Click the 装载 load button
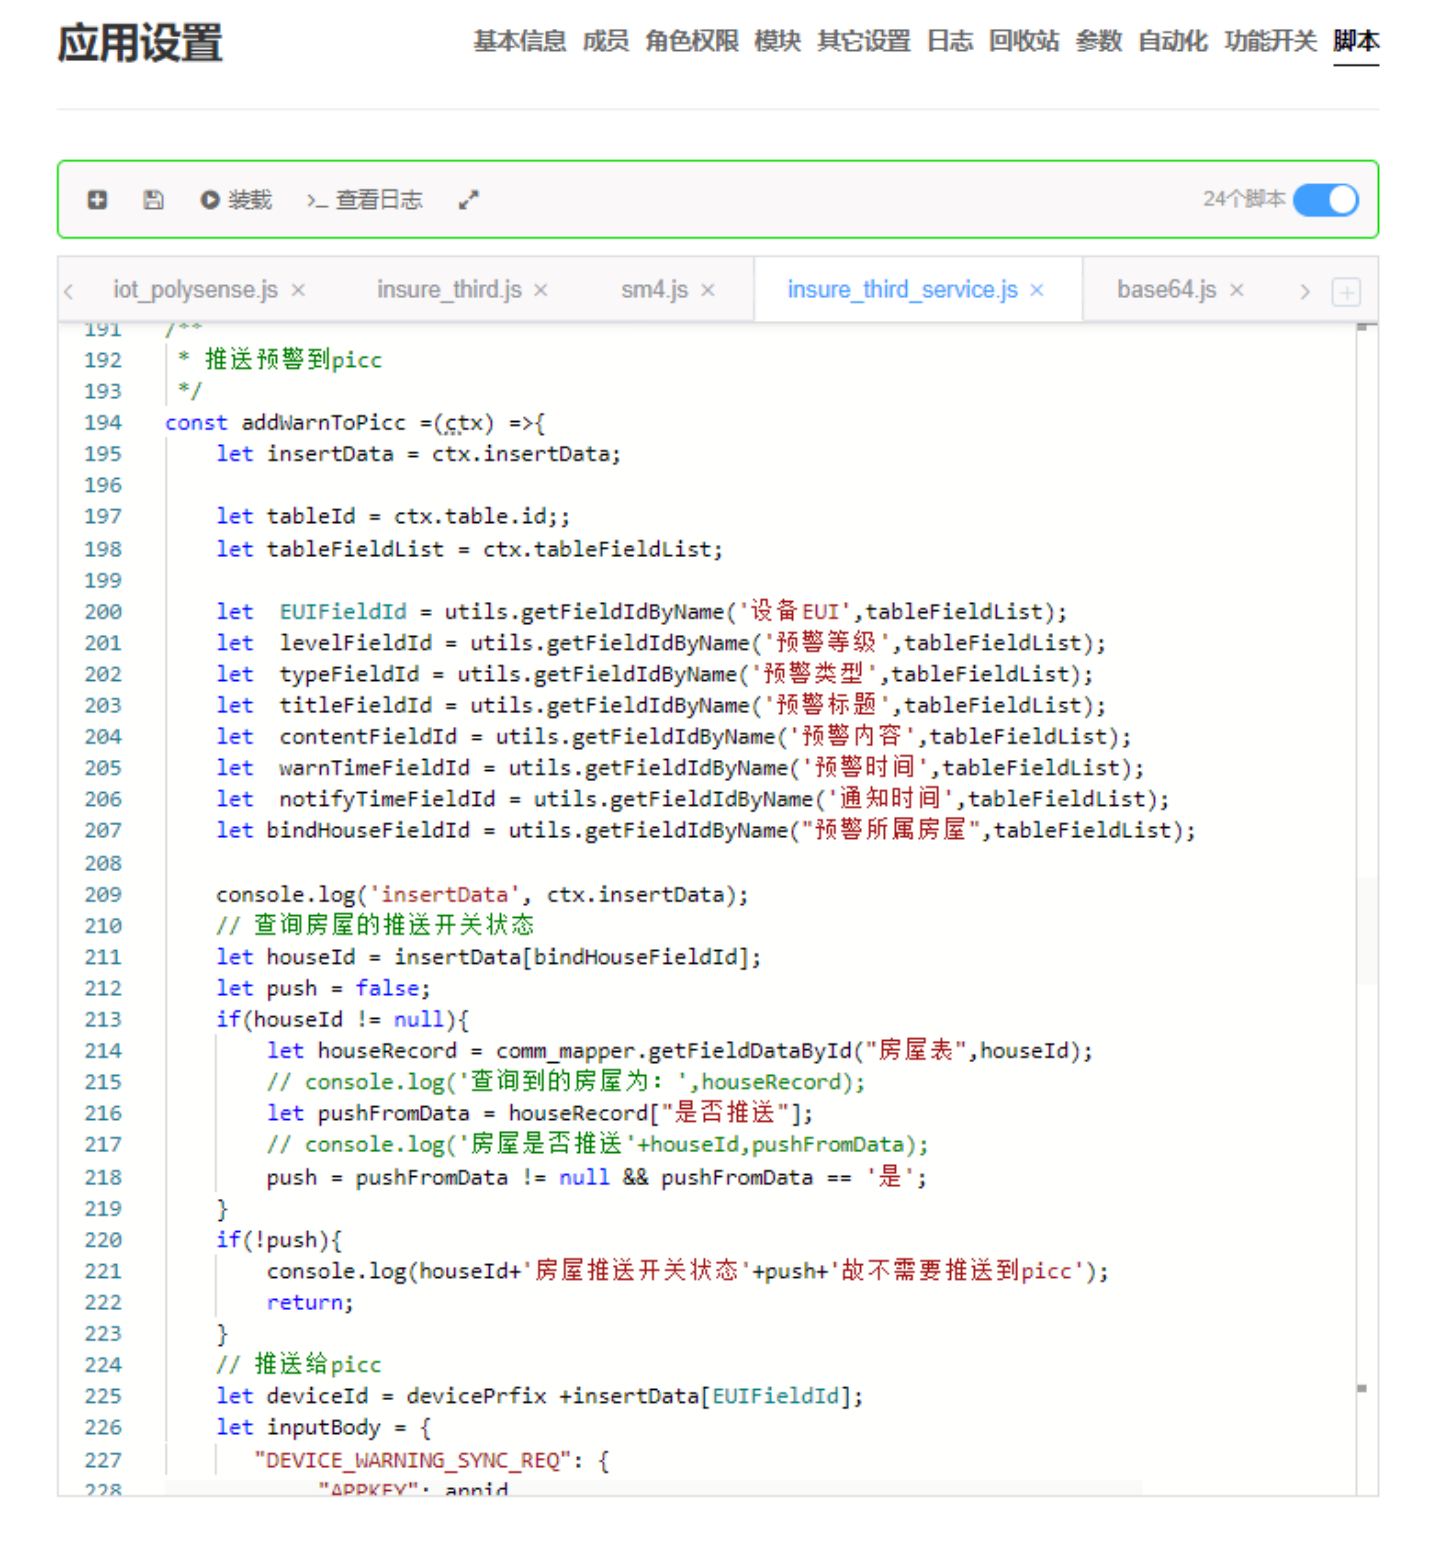This screenshot has width=1440, height=1552. (x=236, y=200)
